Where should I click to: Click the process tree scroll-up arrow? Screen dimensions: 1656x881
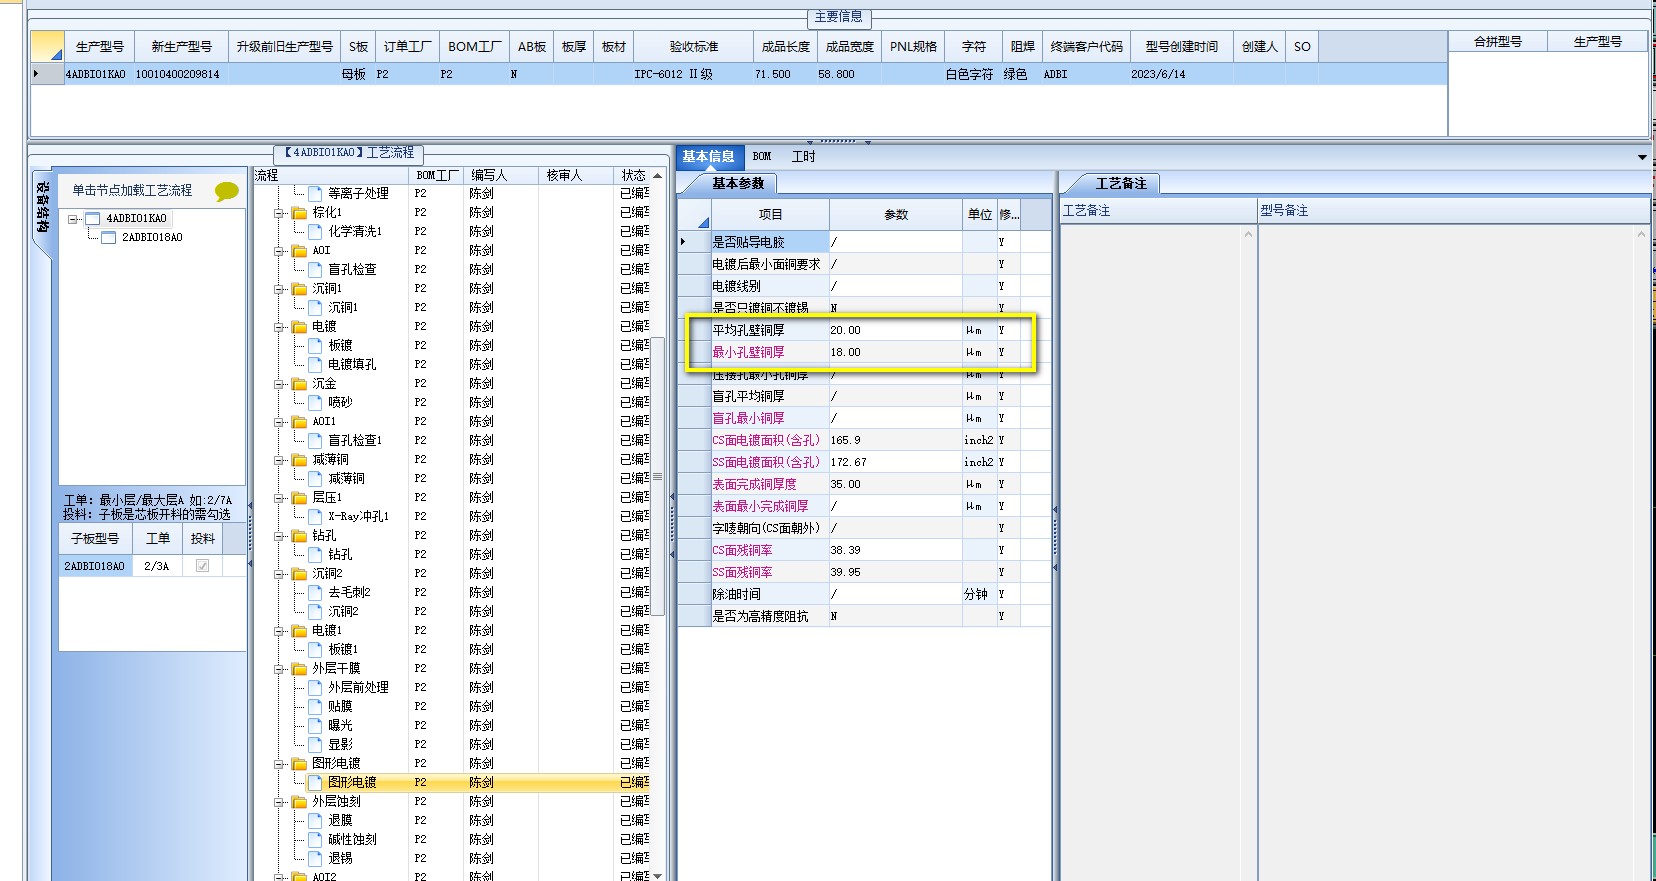click(x=657, y=176)
